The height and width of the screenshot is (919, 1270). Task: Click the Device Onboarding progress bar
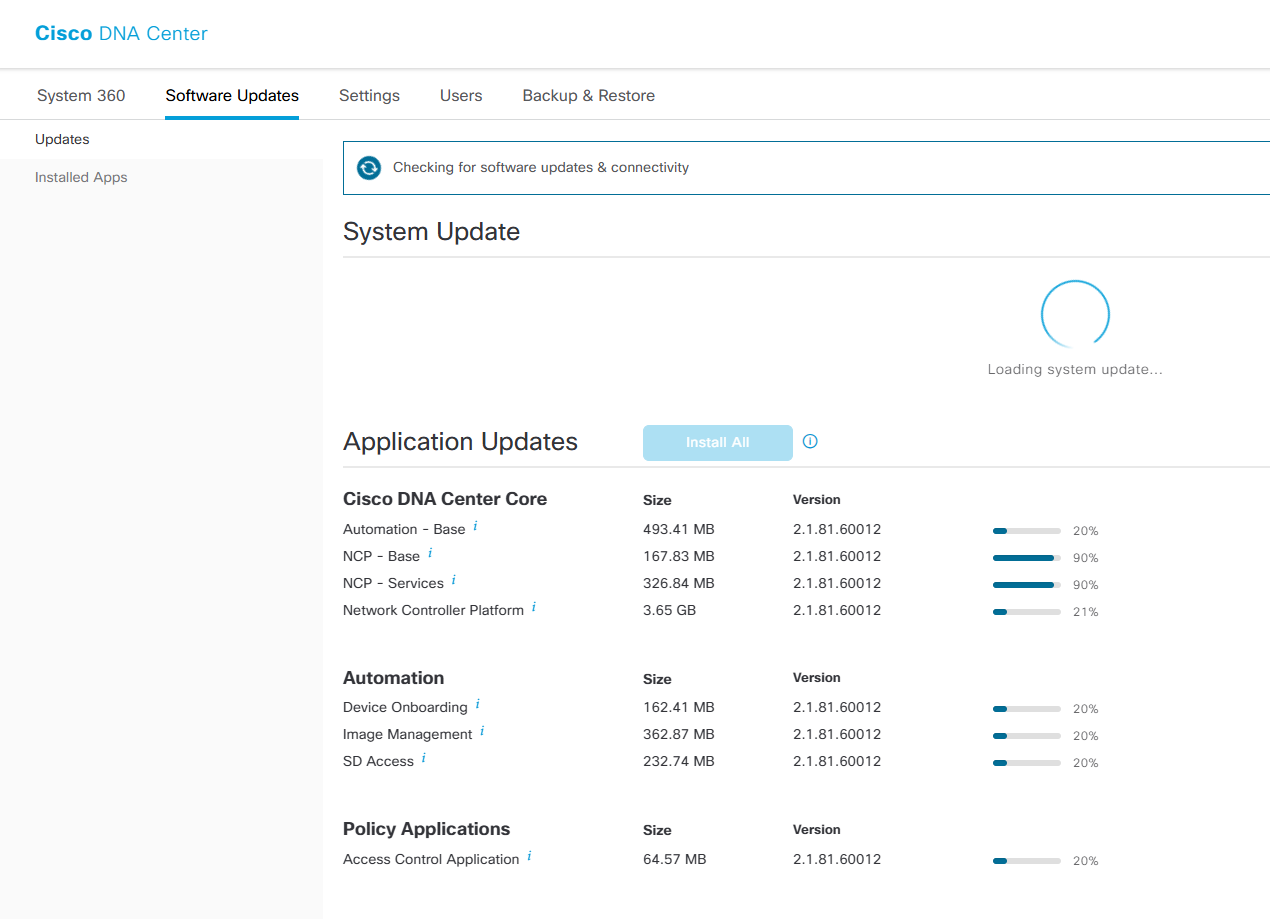click(1027, 709)
